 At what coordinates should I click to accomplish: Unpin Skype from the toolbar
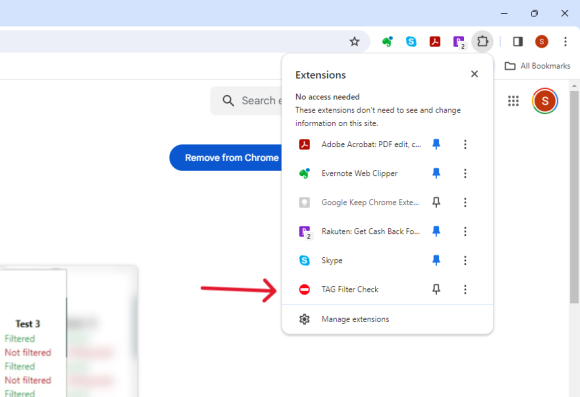point(436,260)
